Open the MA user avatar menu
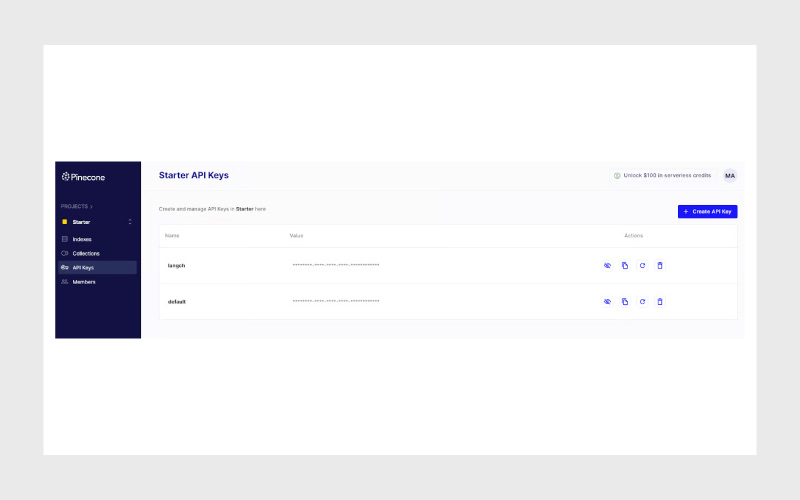The height and width of the screenshot is (500, 800). [730, 175]
